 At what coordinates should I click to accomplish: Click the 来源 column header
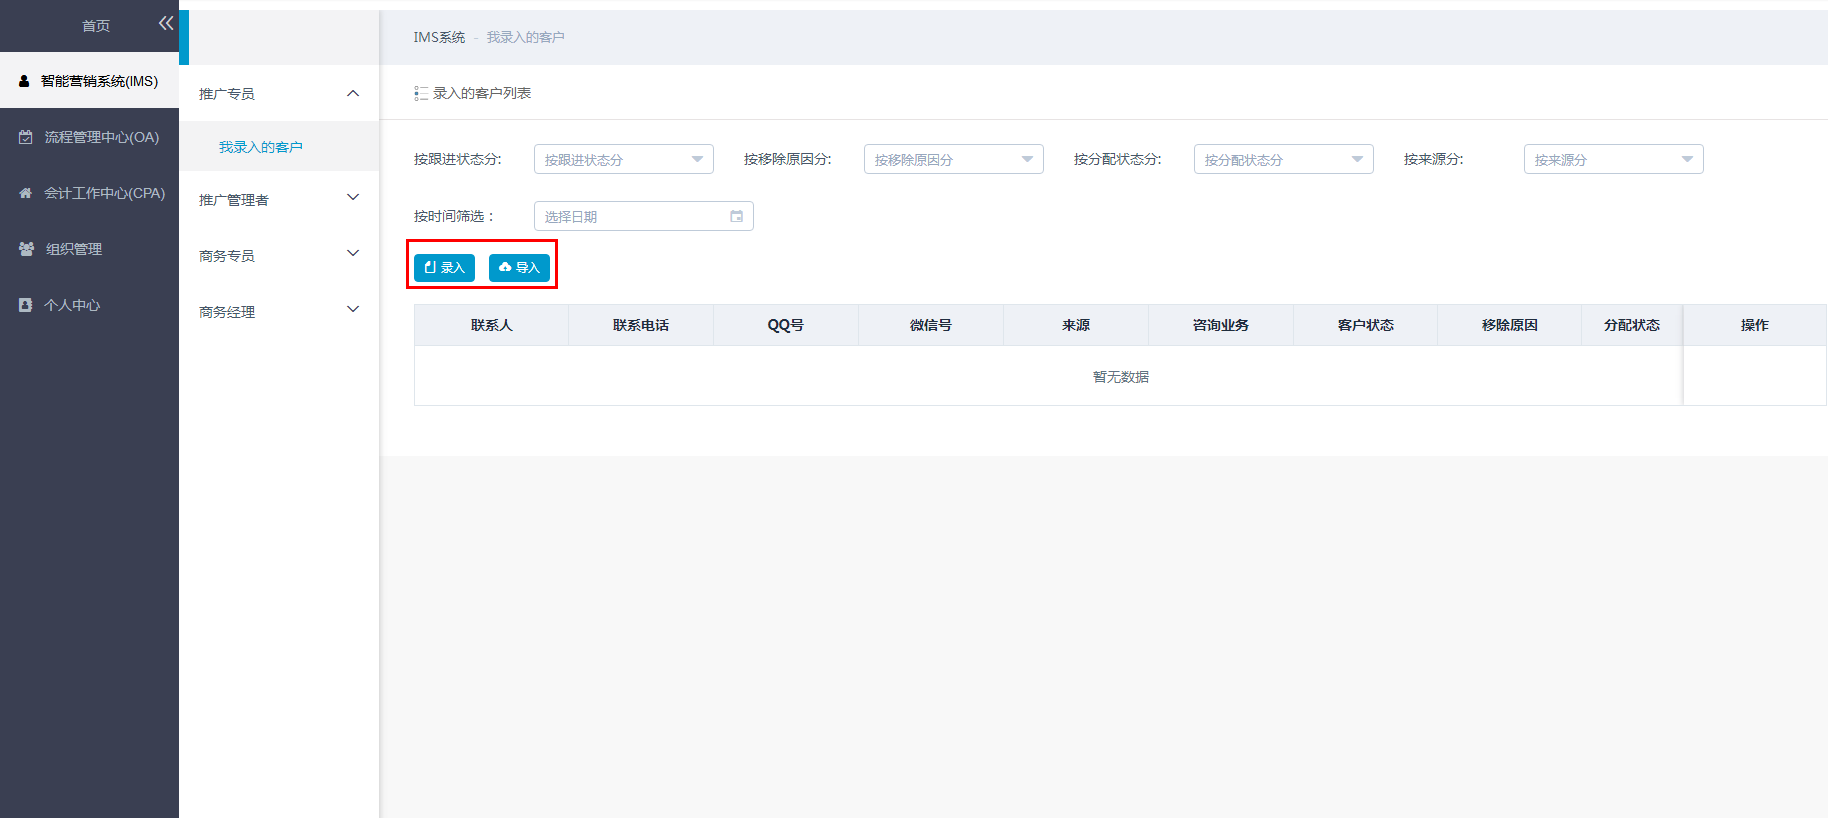click(1076, 325)
